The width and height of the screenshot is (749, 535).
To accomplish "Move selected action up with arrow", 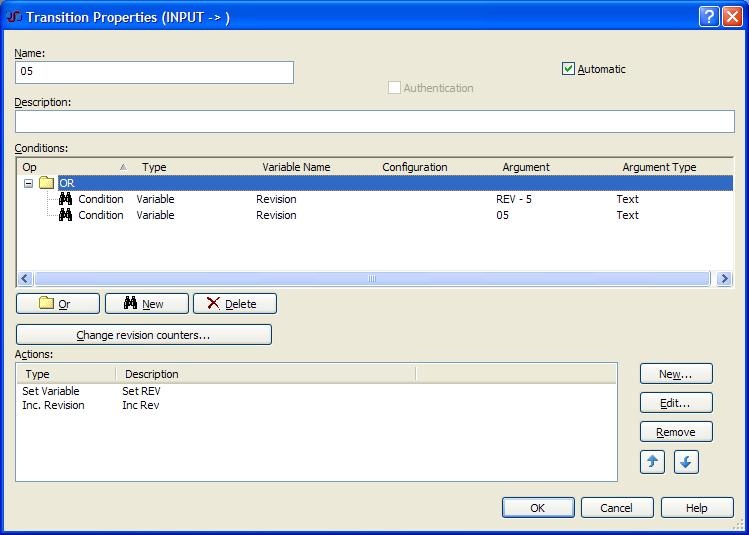I will pyautogui.click(x=652, y=462).
